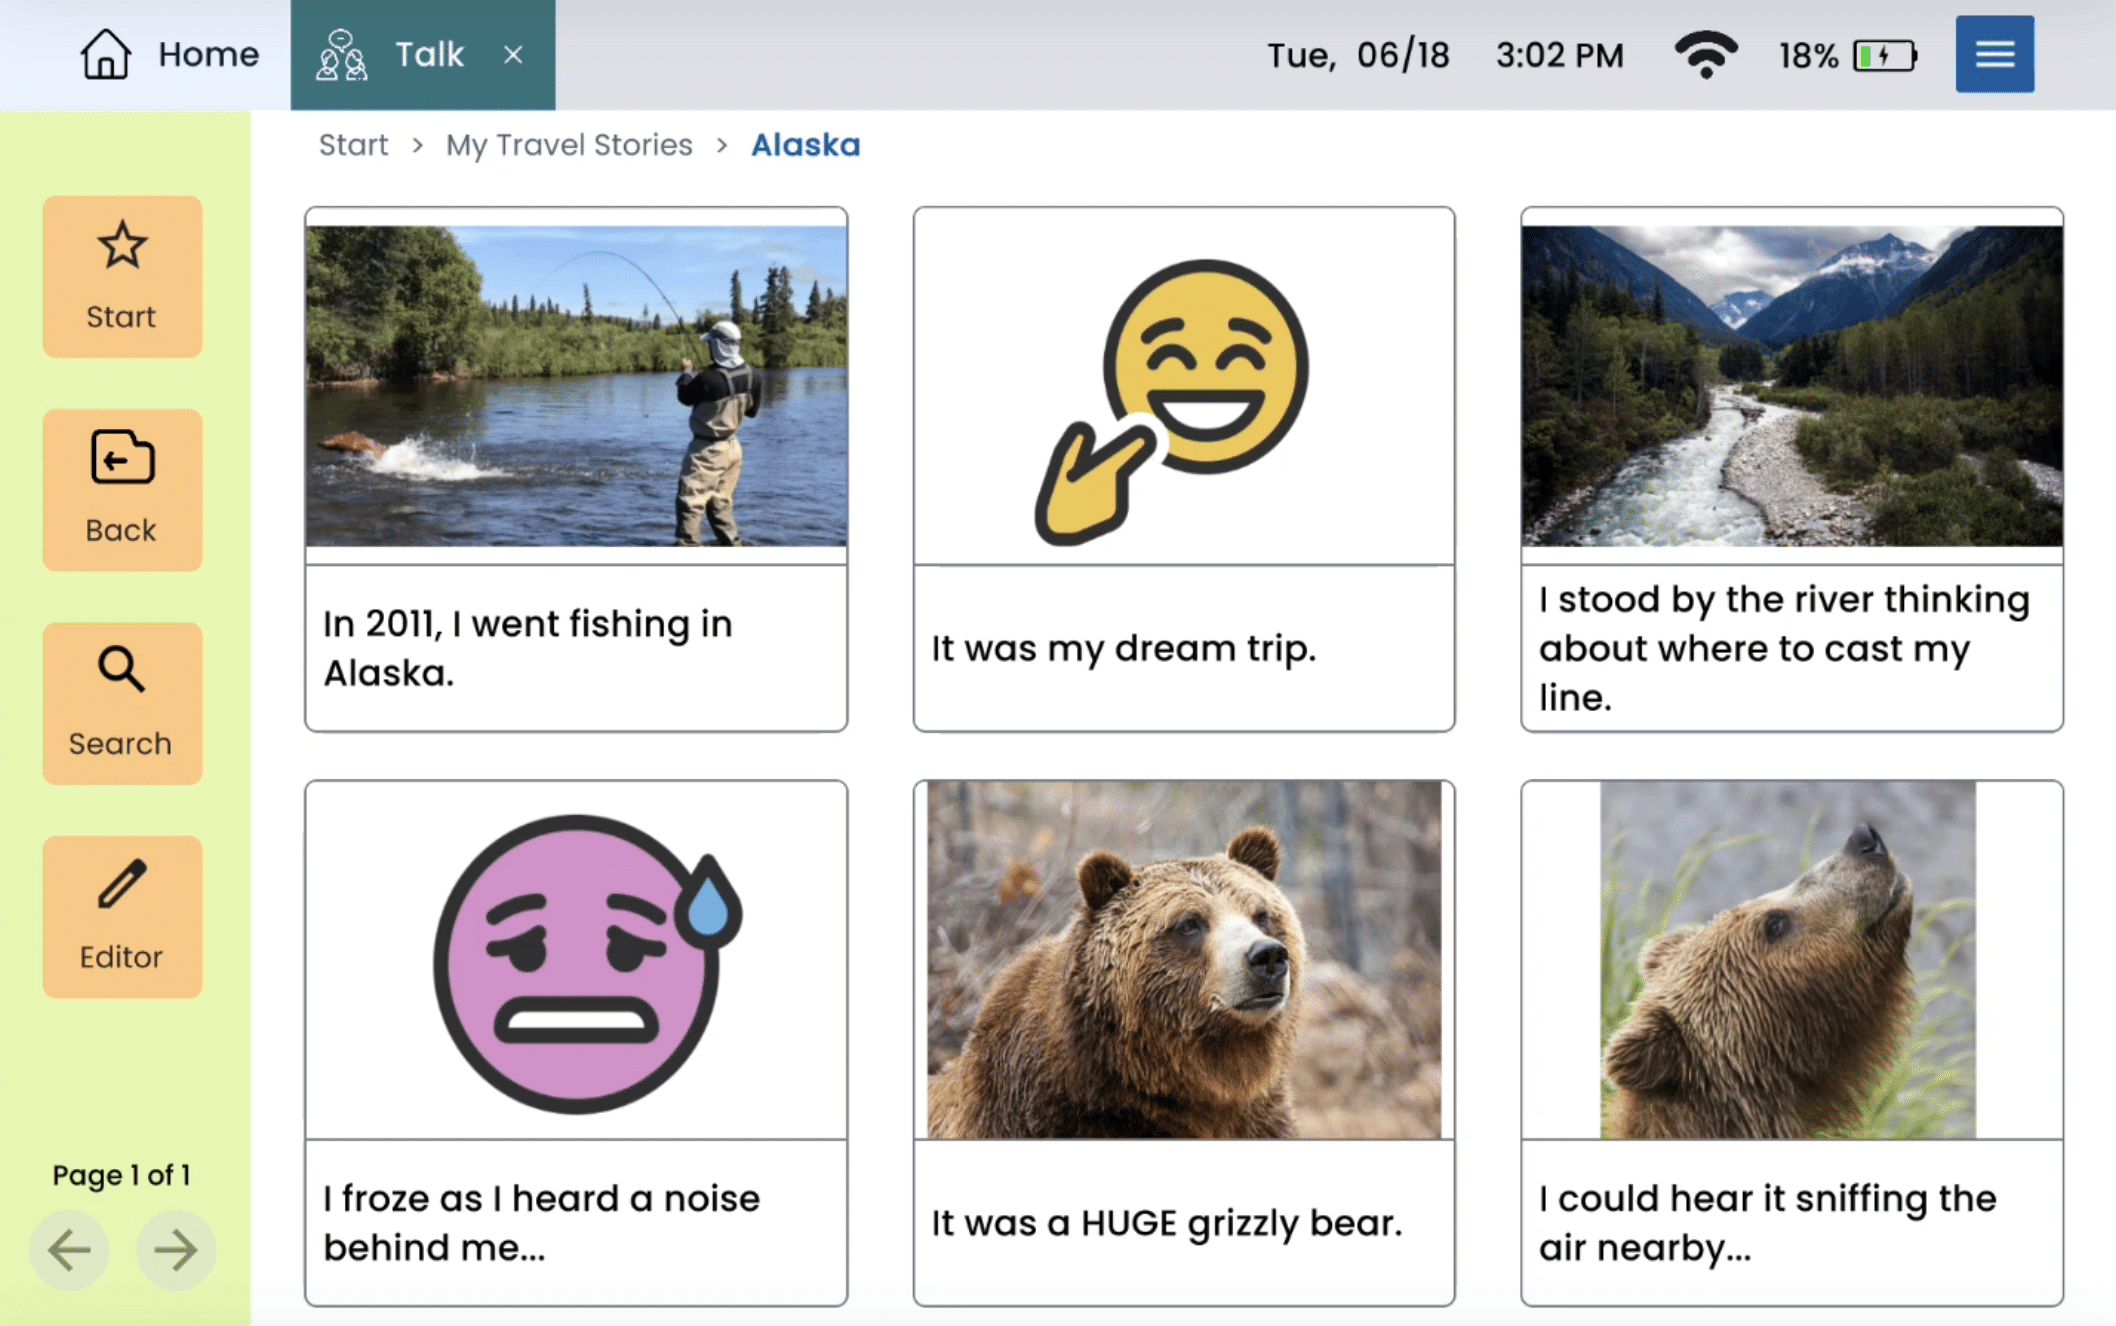Click the Wi-Fi status icon
The height and width of the screenshot is (1326, 2116).
[1706, 54]
